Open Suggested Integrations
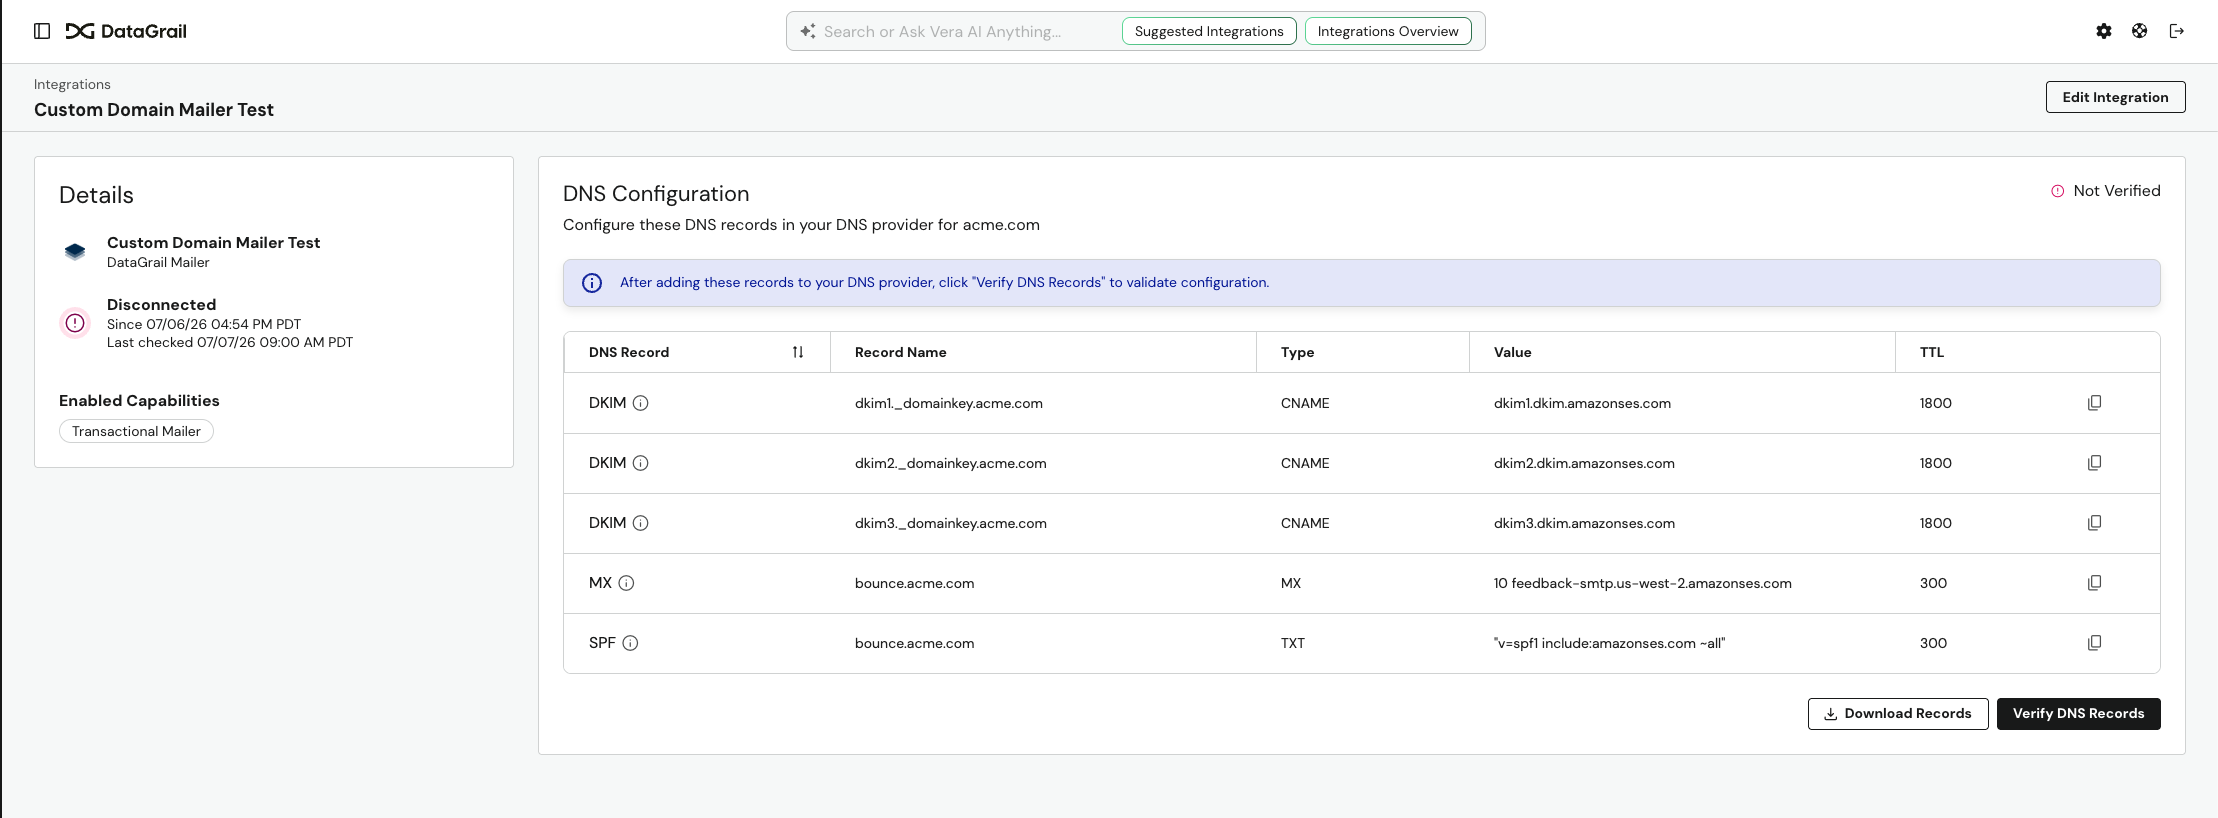 click(1209, 31)
